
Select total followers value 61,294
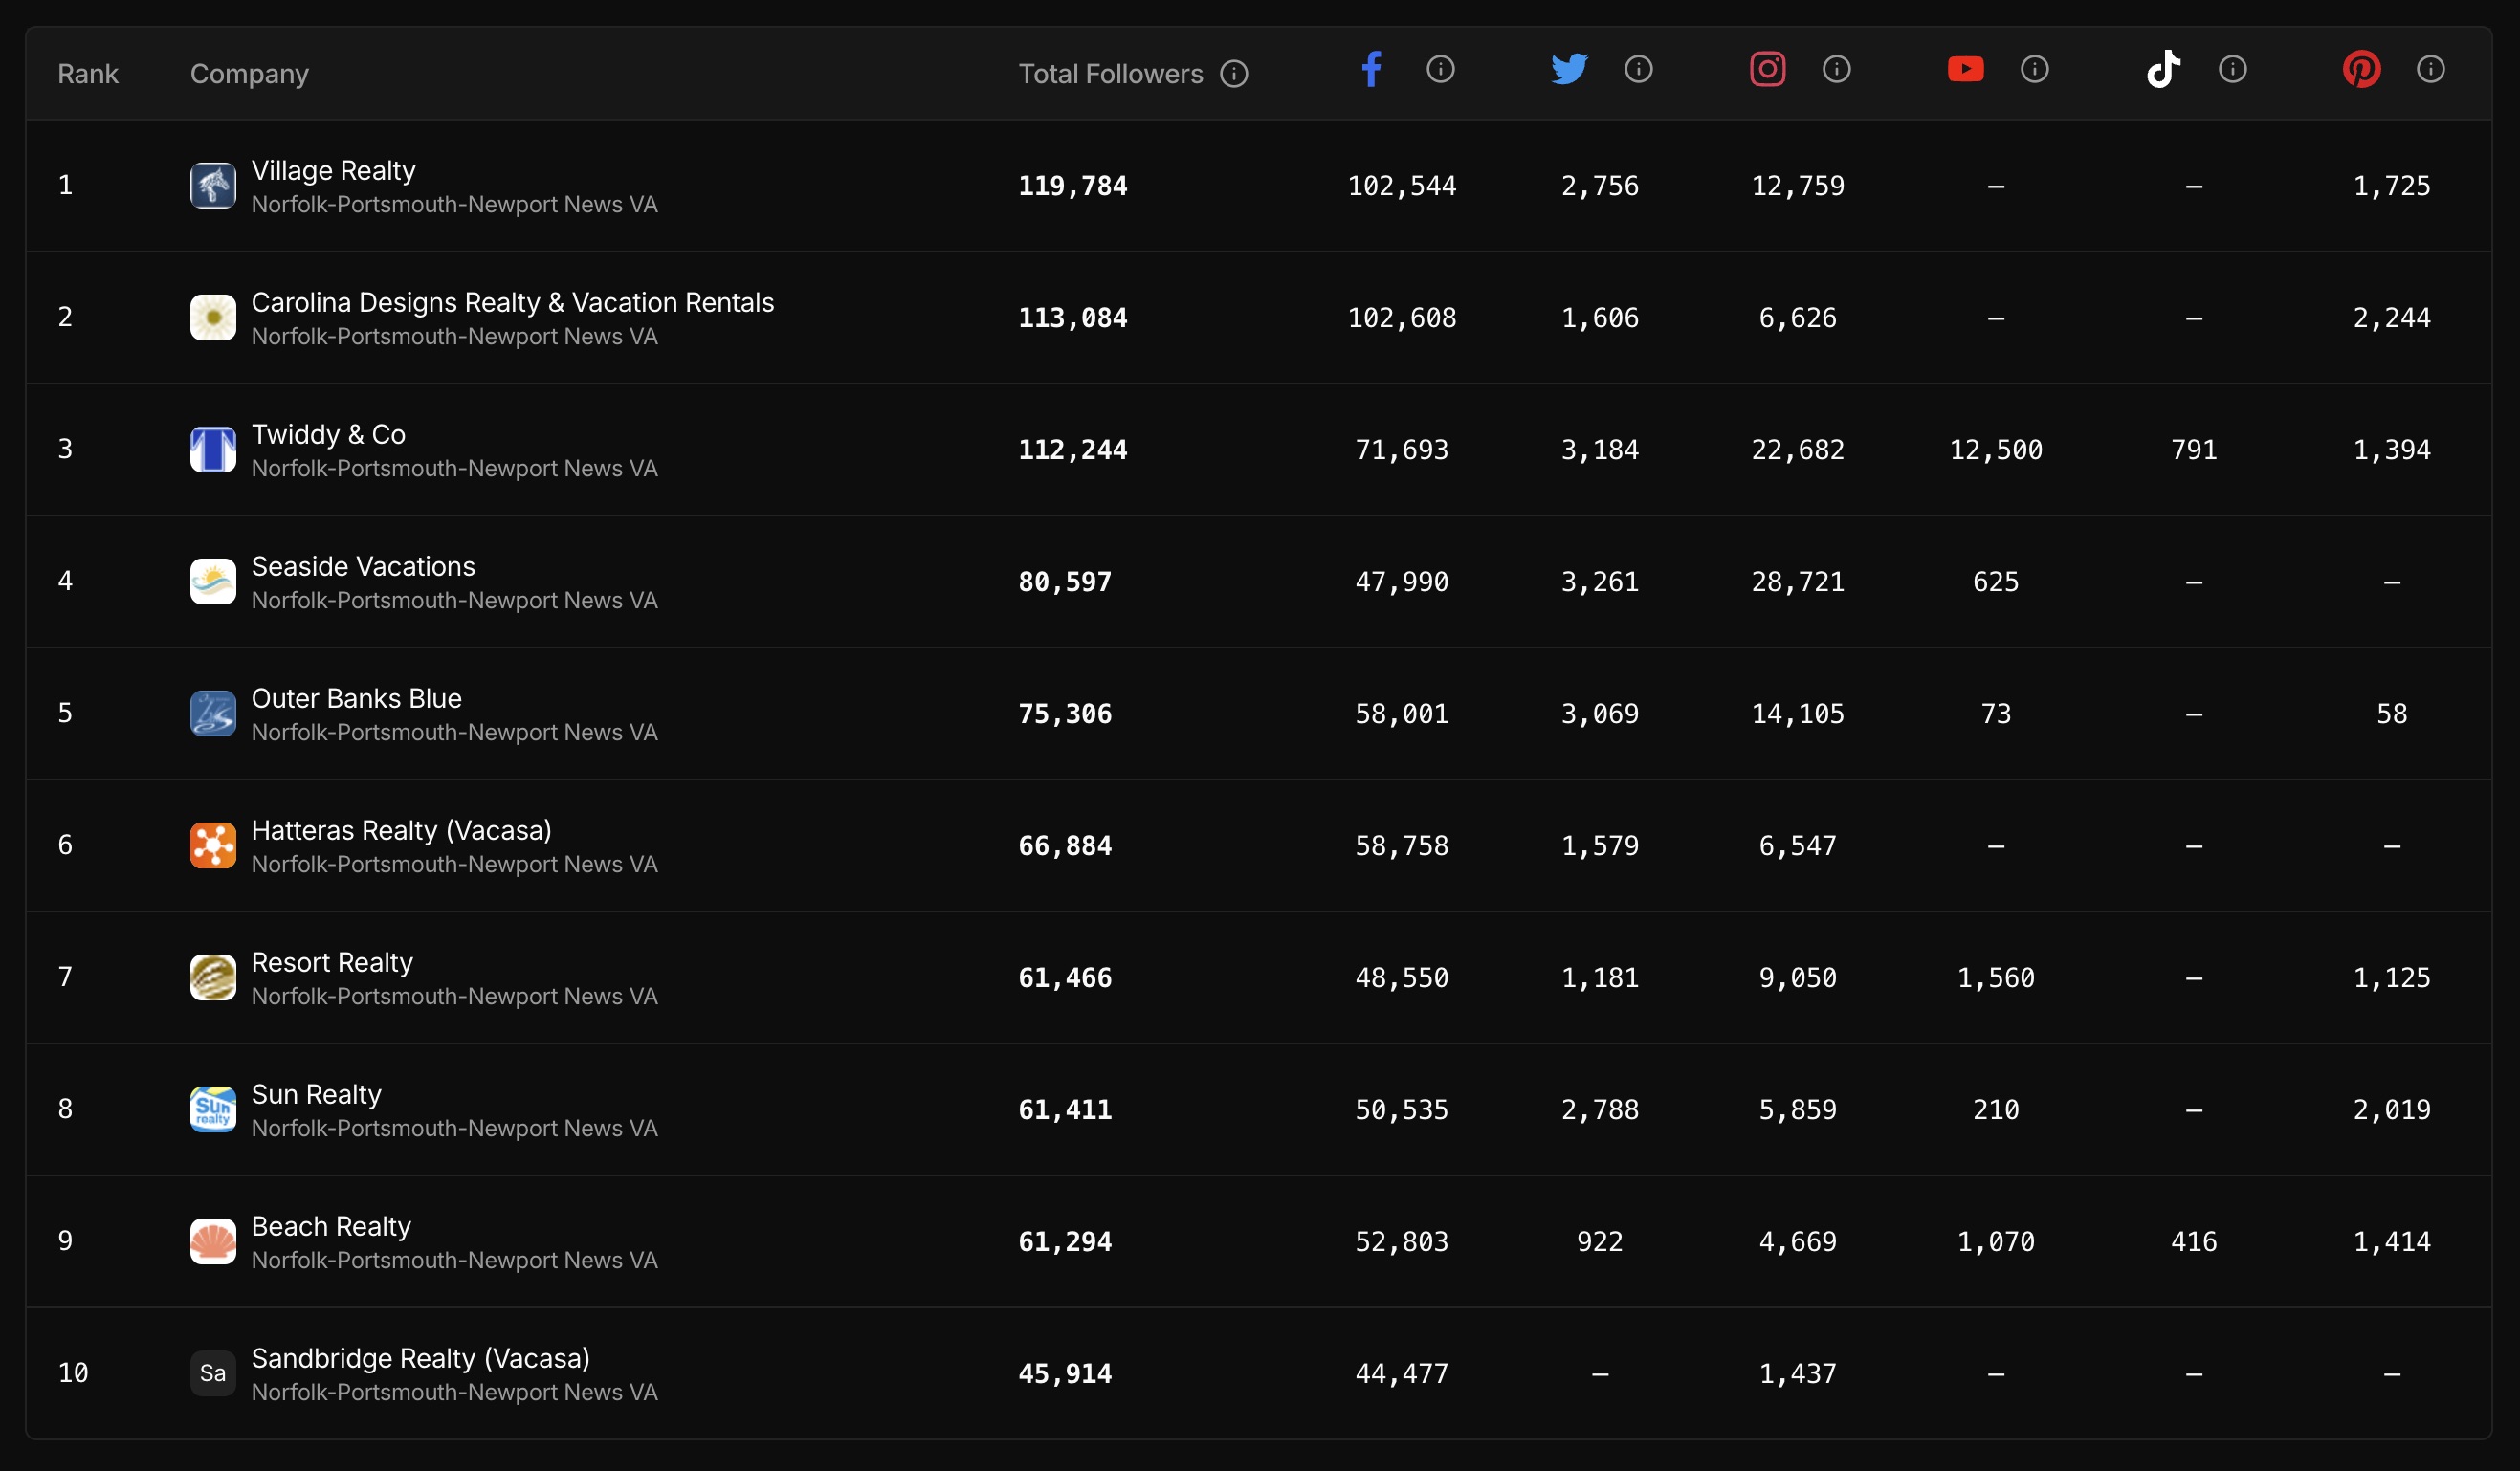click(1065, 1242)
